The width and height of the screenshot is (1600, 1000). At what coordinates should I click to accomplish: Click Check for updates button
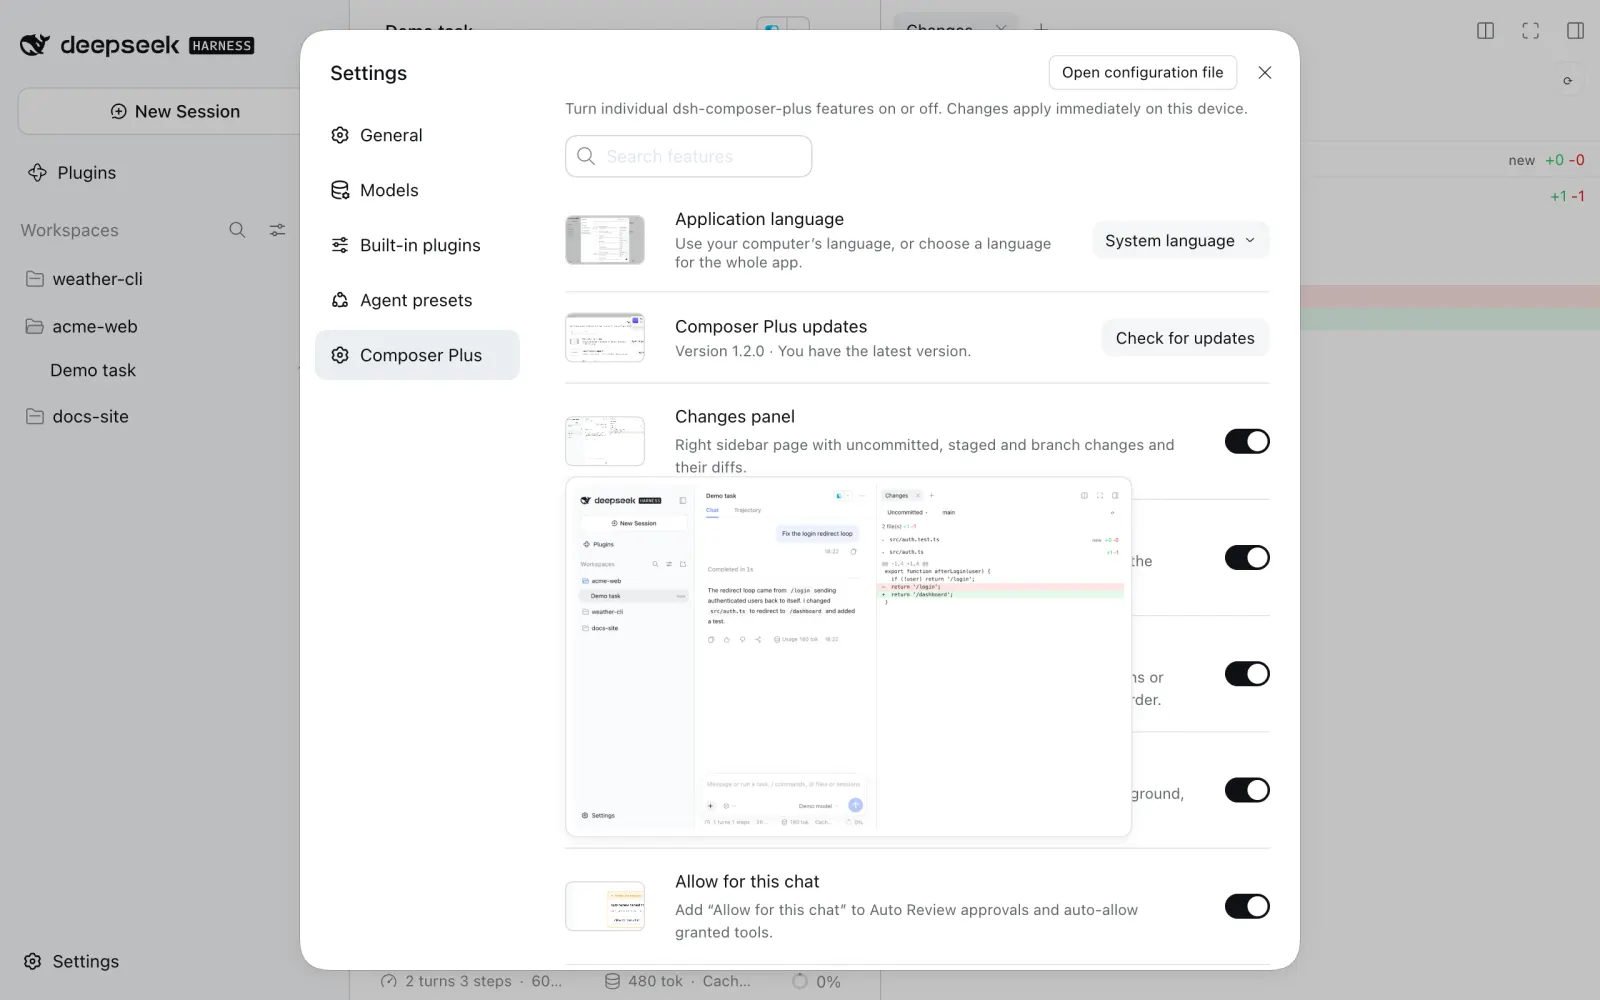coord(1185,338)
